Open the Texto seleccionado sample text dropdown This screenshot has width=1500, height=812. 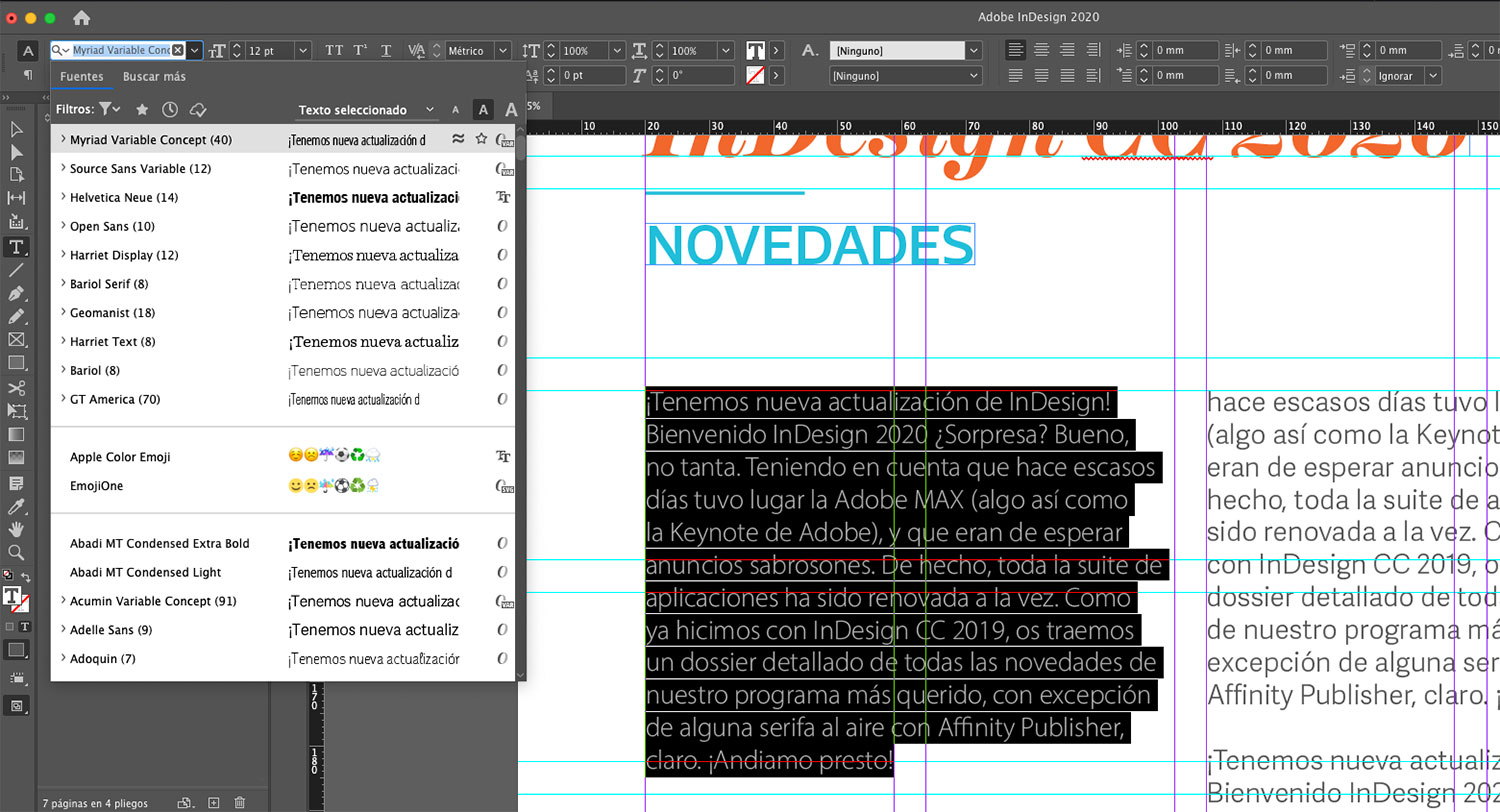click(367, 110)
